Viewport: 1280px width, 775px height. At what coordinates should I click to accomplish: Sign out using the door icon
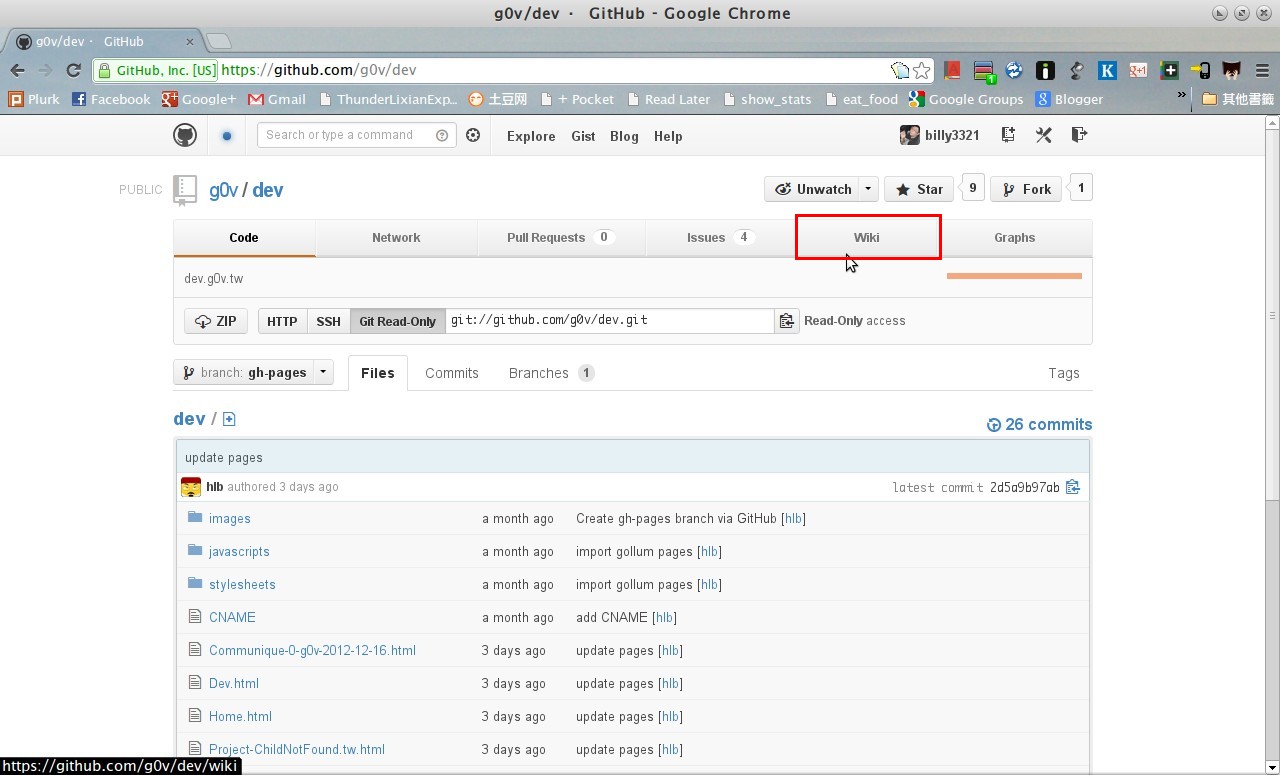(1079, 135)
